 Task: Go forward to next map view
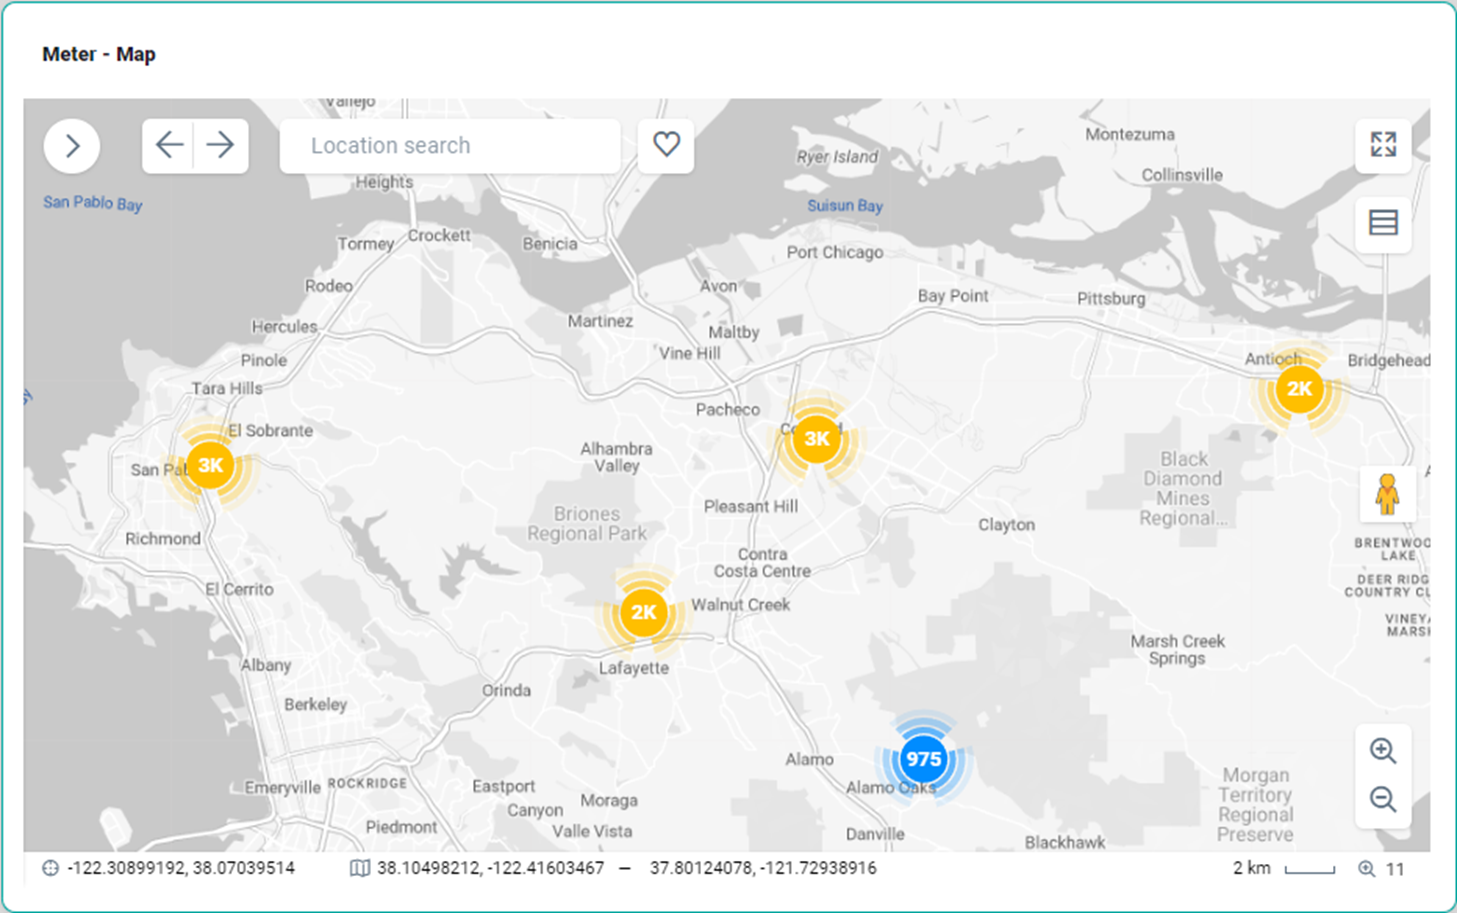pyautogui.click(x=221, y=146)
